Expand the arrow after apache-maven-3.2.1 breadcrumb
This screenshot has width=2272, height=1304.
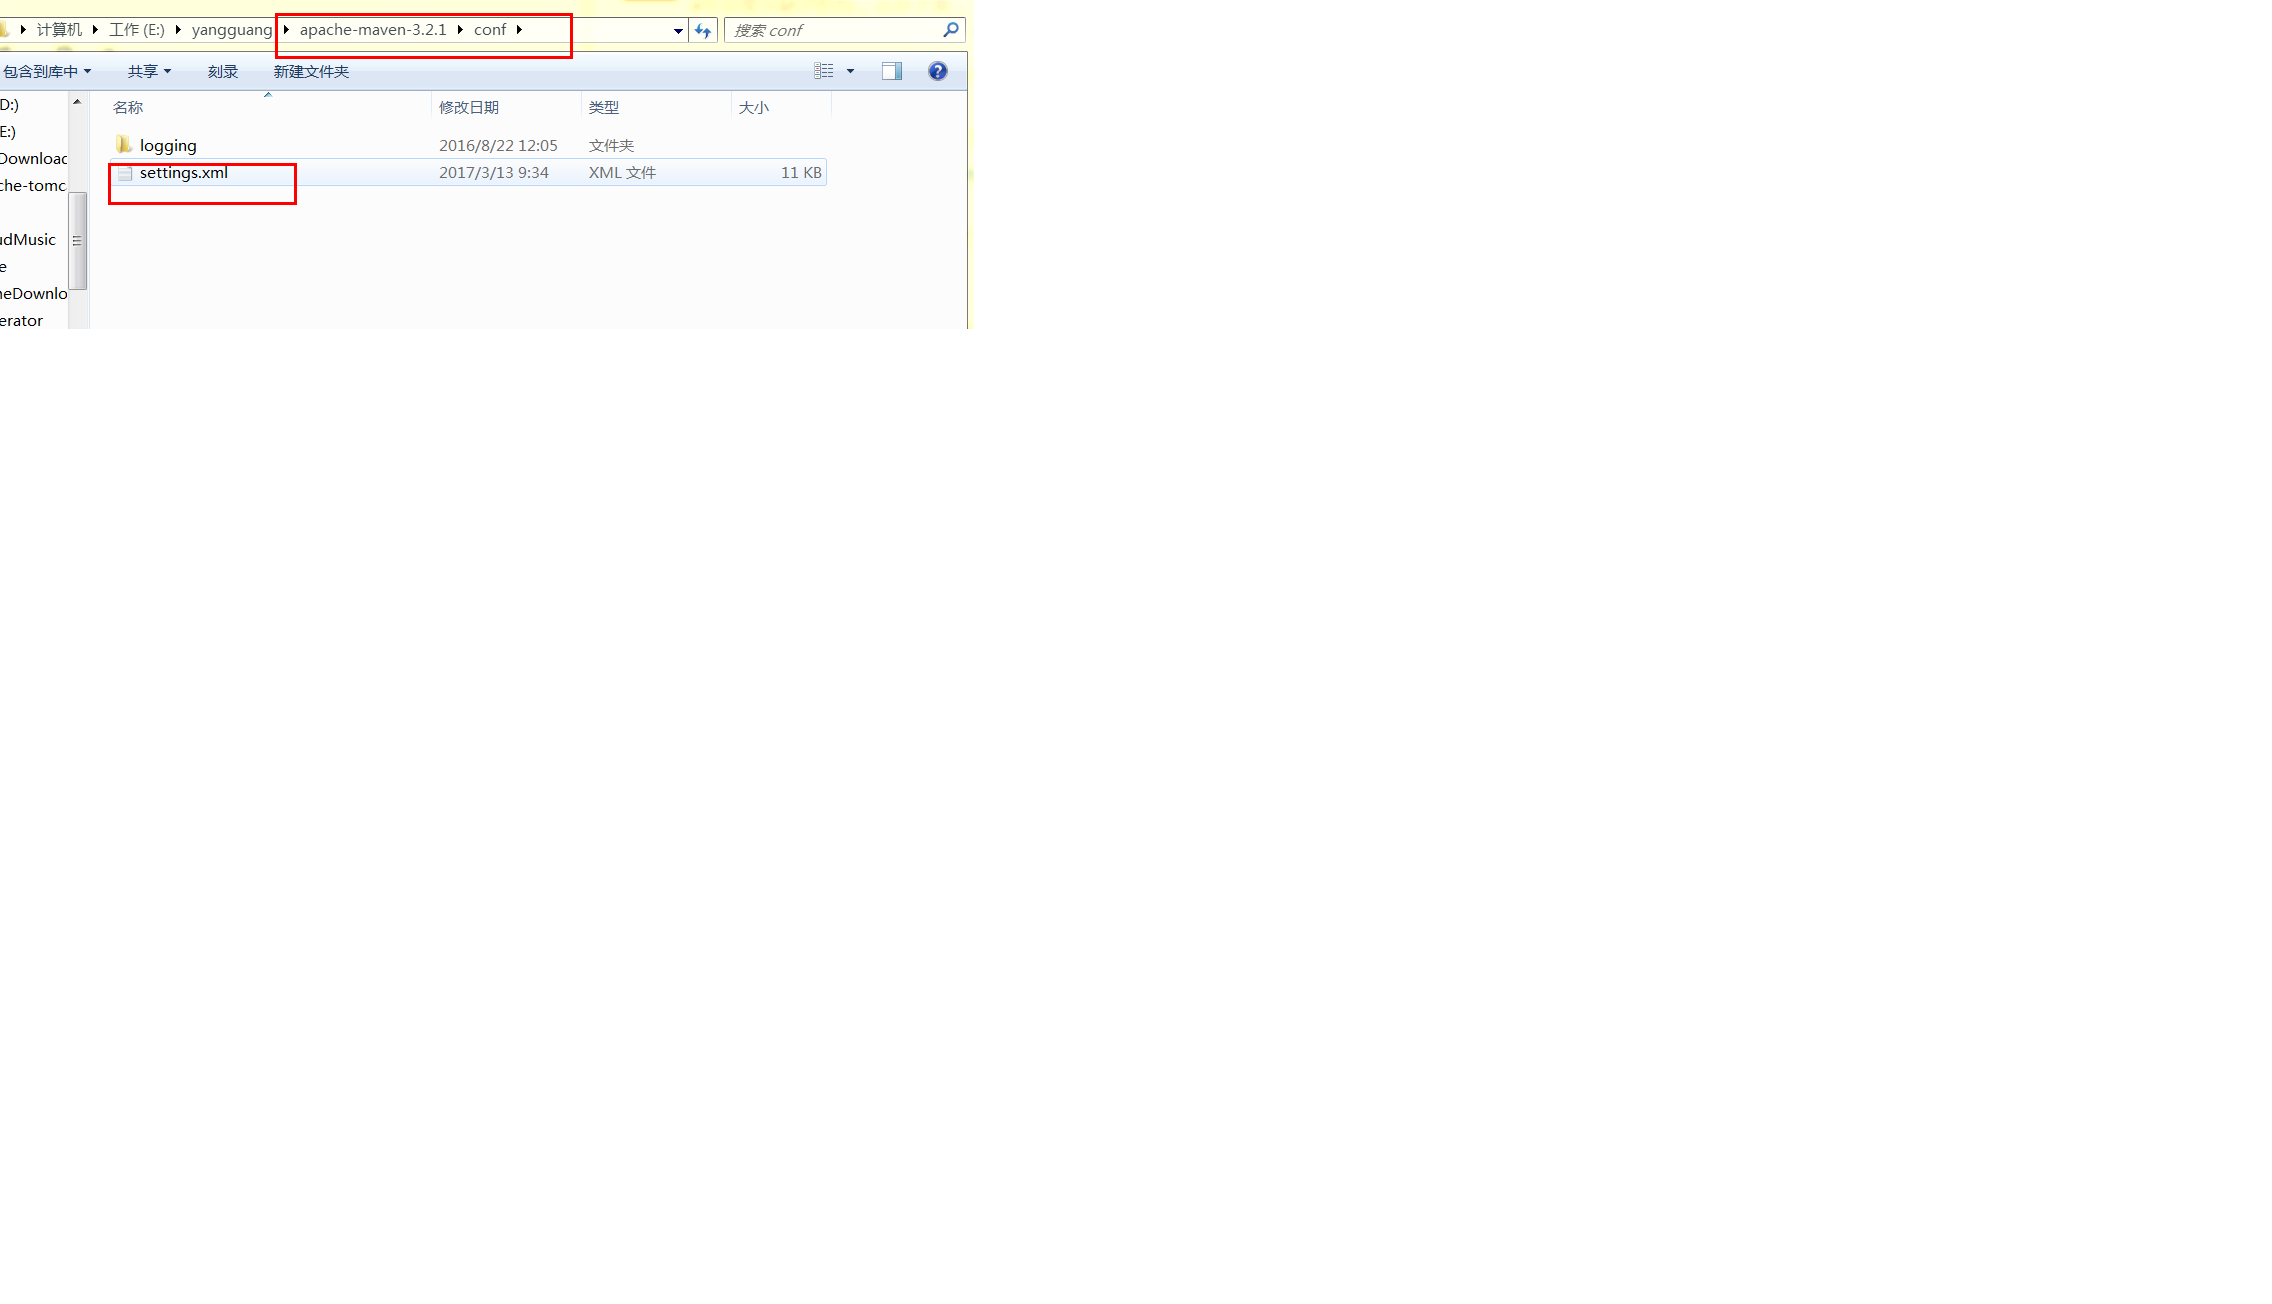coord(460,30)
